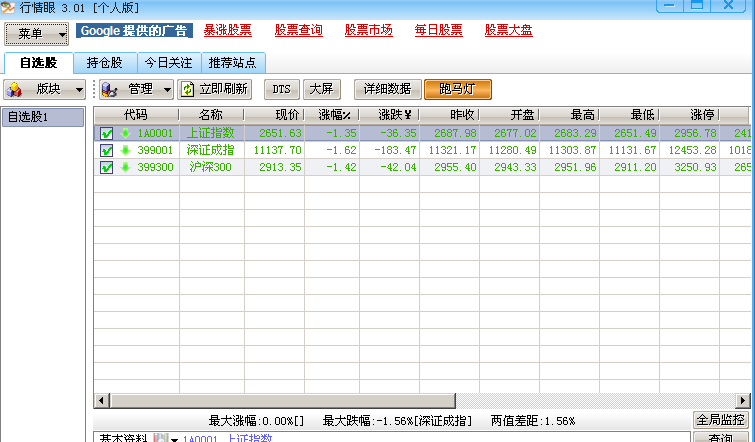Screen dimensions: 755x442
Task: Open the 今日关注 tab
Action: 169,63
